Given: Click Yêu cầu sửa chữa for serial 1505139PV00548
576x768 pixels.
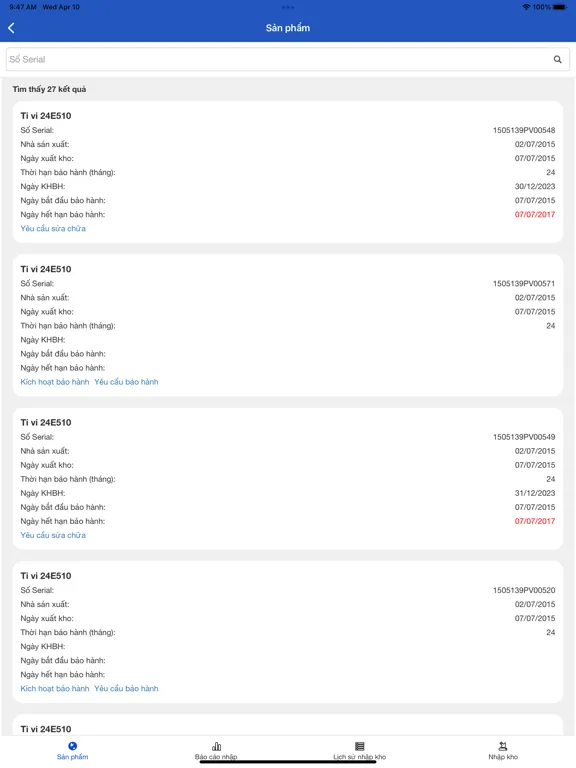Looking at the screenshot, I should tap(53, 228).
